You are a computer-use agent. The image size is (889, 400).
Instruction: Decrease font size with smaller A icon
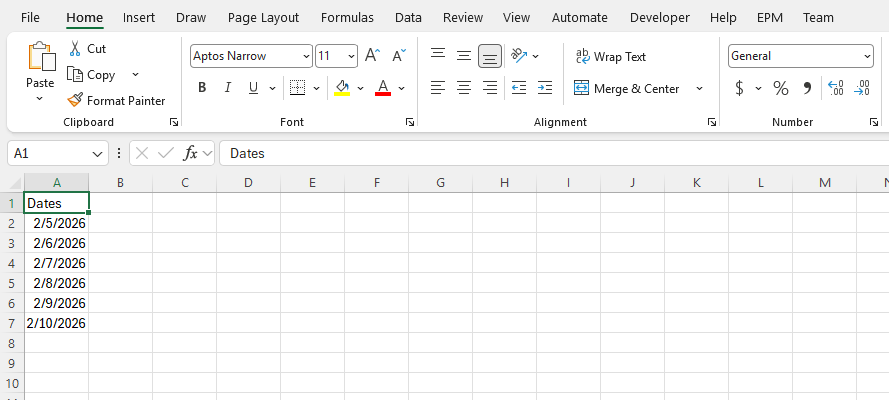[x=399, y=56]
